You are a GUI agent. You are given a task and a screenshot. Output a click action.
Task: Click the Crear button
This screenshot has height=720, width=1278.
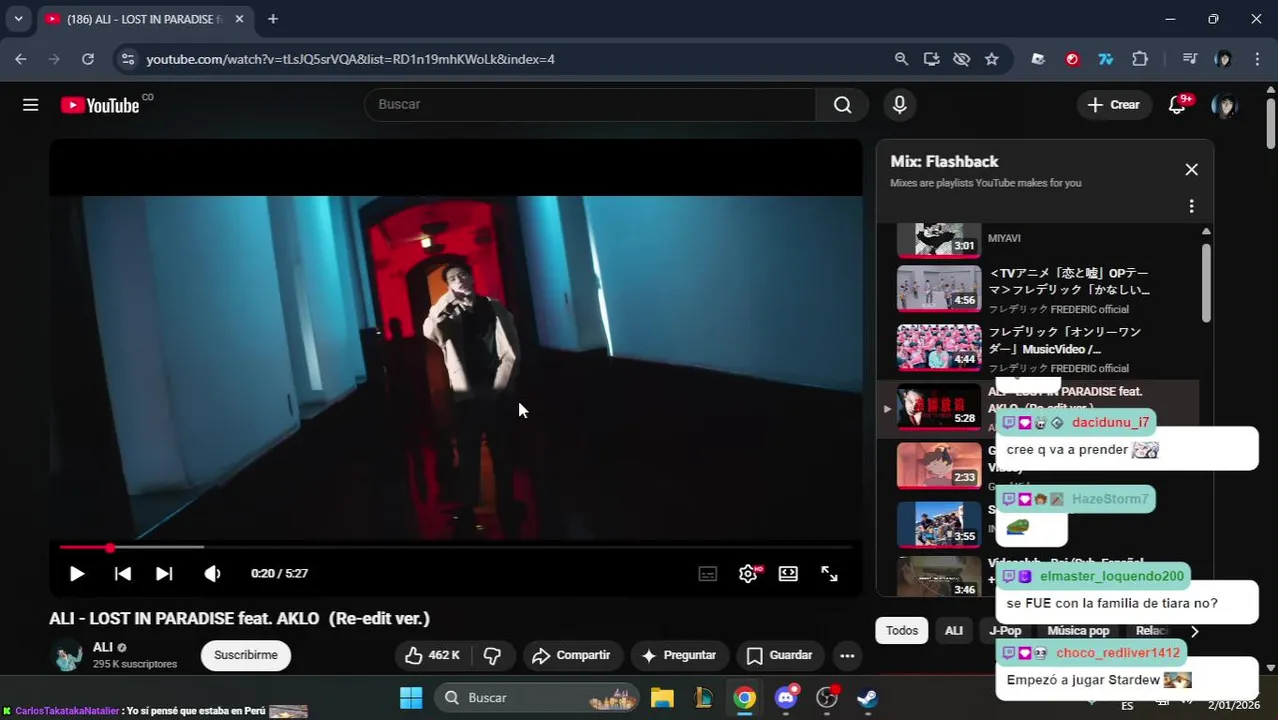pyautogui.click(x=1114, y=105)
